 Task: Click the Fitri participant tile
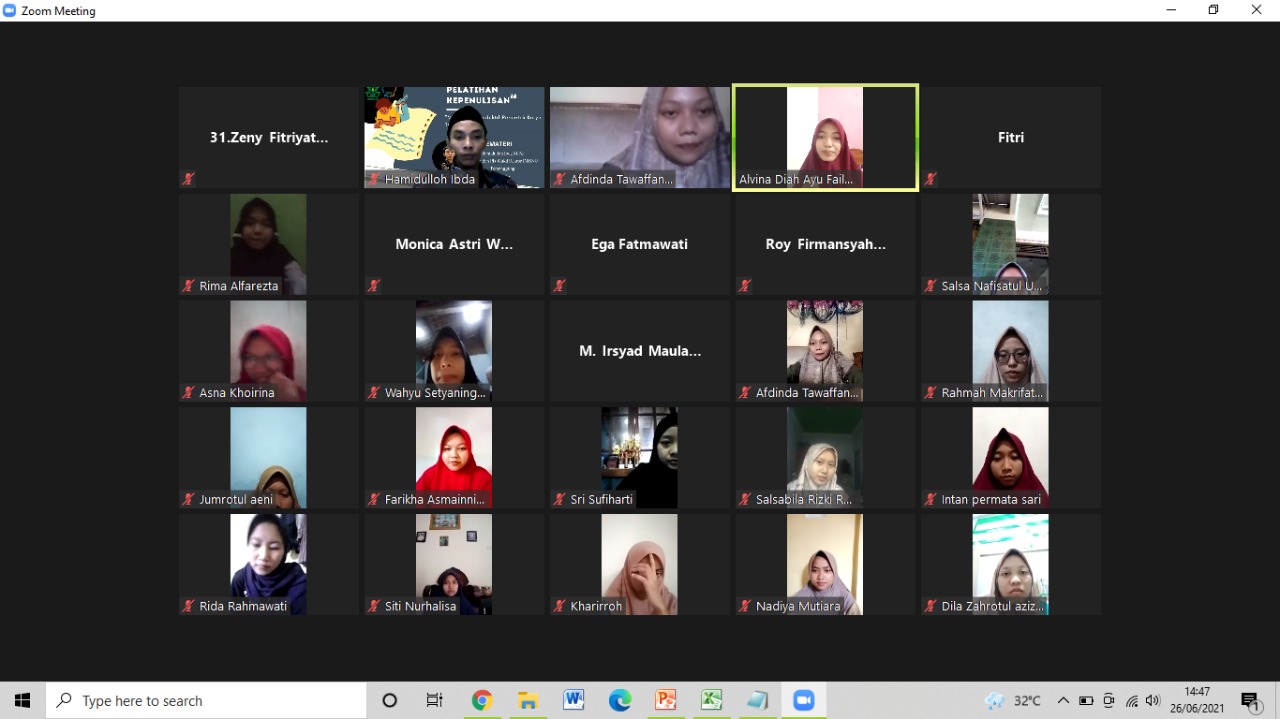tap(1011, 137)
